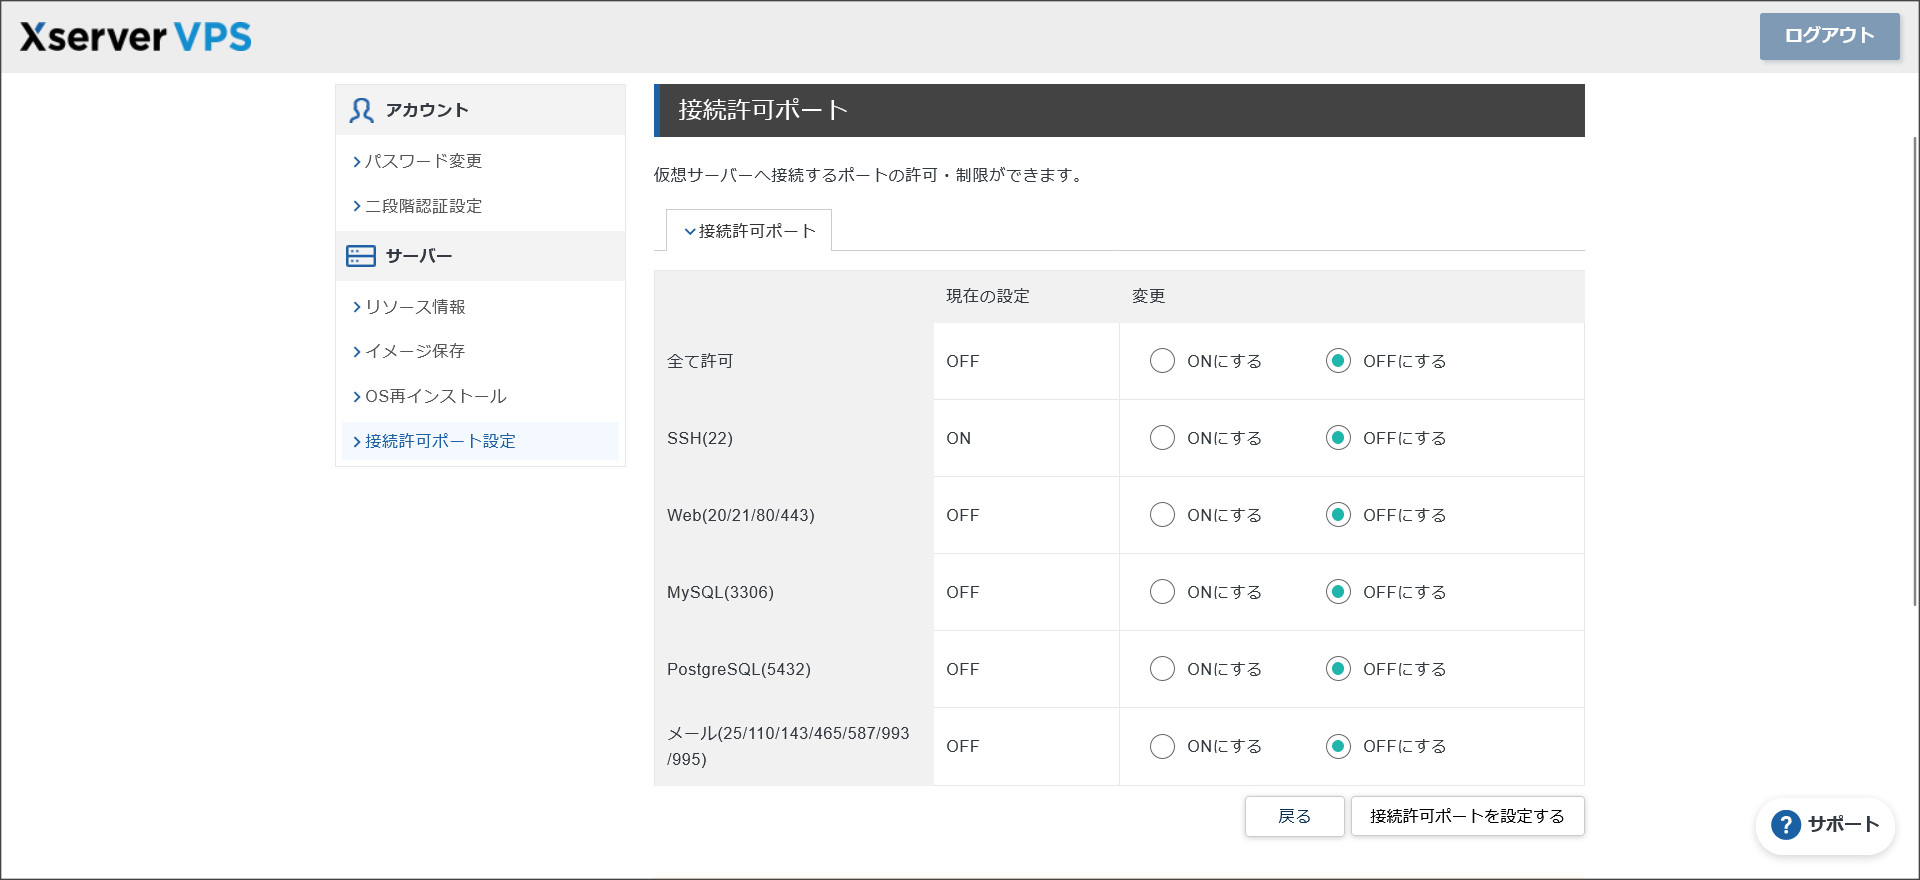1920x880 pixels.
Task: Select OFFにする for PostgreSQL(5432)
Action: (x=1338, y=669)
